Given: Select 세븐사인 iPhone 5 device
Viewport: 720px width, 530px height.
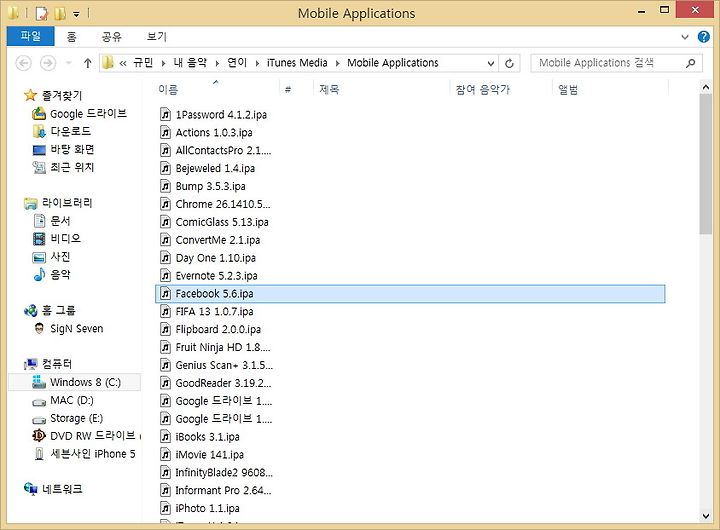Looking at the screenshot, I should pyautogui.click(x=85, y=454).
